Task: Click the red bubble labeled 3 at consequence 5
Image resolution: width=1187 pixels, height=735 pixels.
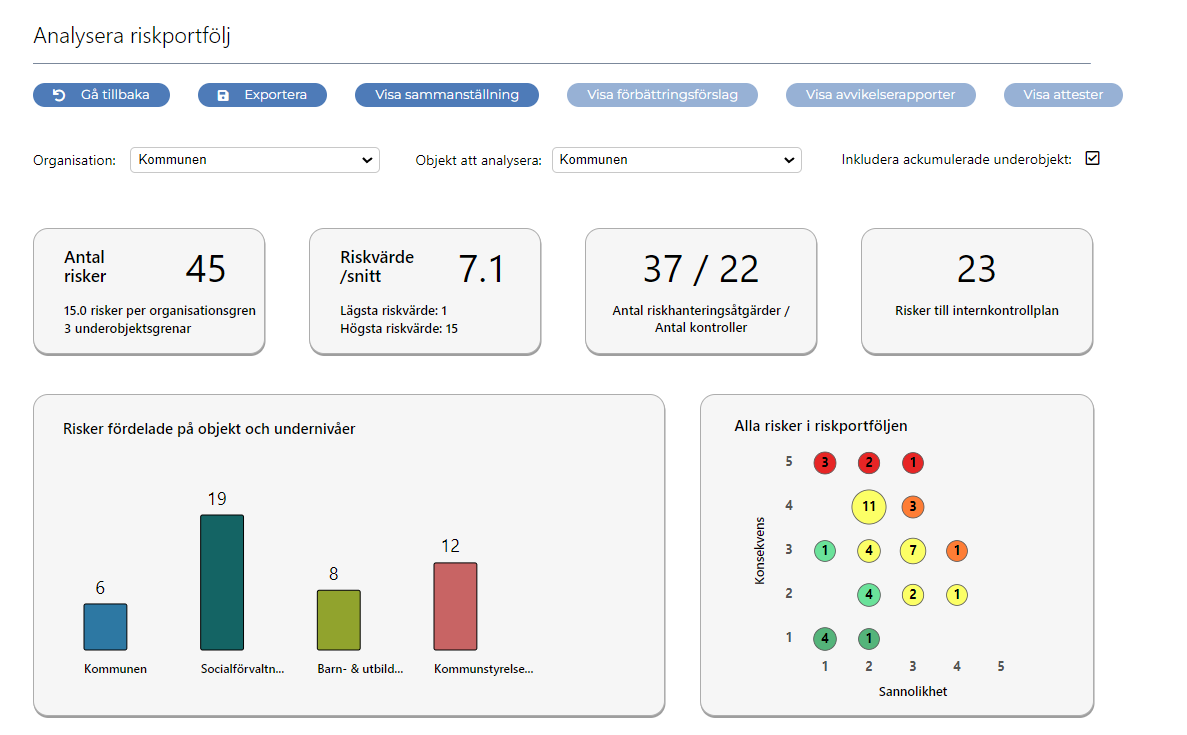Action: tap(825, 463)
